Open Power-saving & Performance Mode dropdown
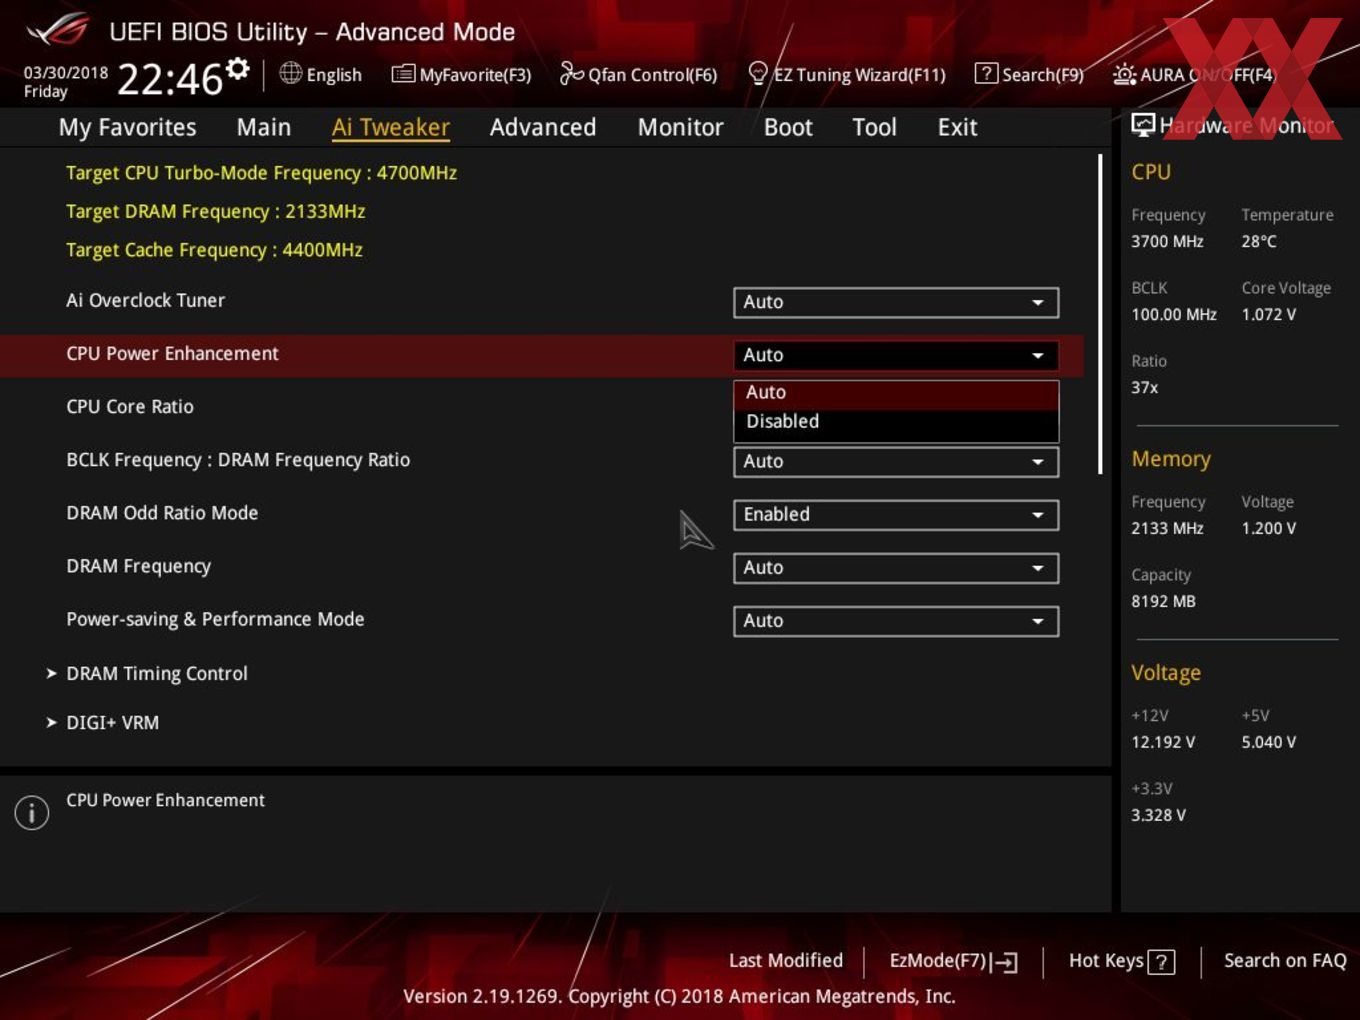Image resolution: width=1360 pixels, height=1020 pixels. click(x=896, y=620)
